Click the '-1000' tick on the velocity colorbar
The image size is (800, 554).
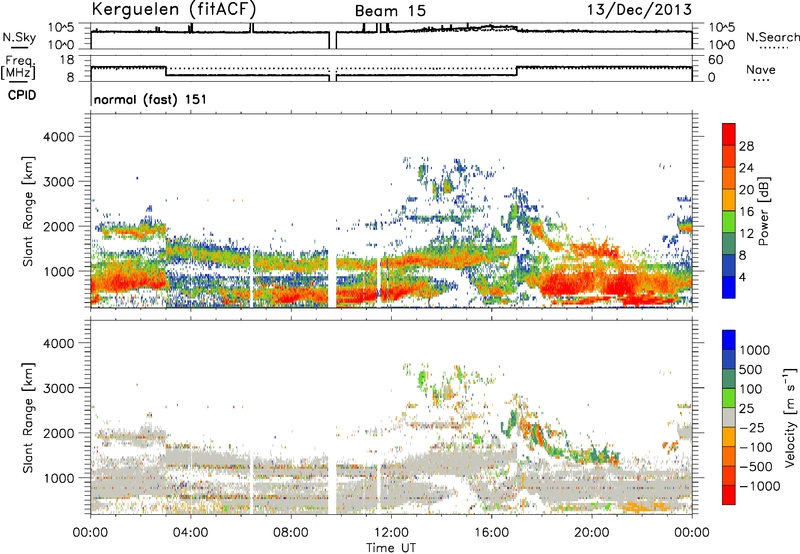pyautogui.click(x=759, y=486)
